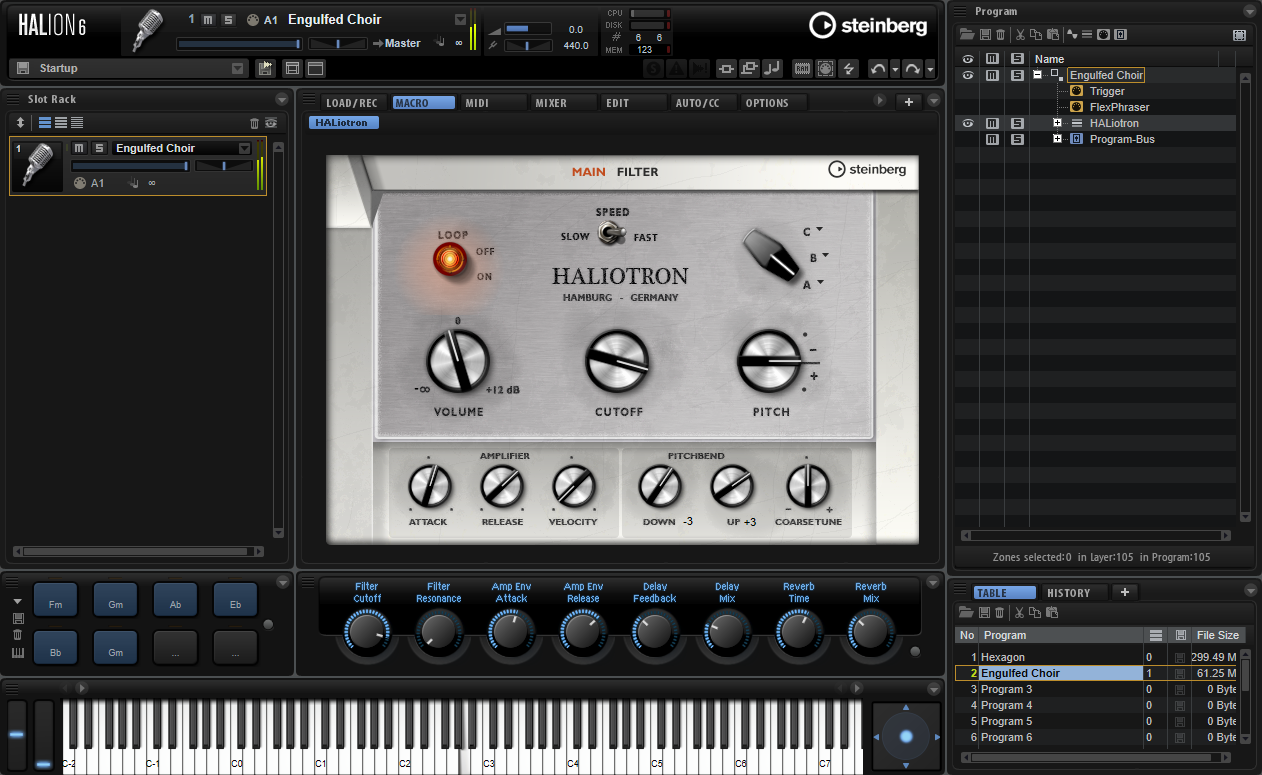Click the Load Program folder icon in Program panel
1262x775 pixels.
[x=967, y=35]
